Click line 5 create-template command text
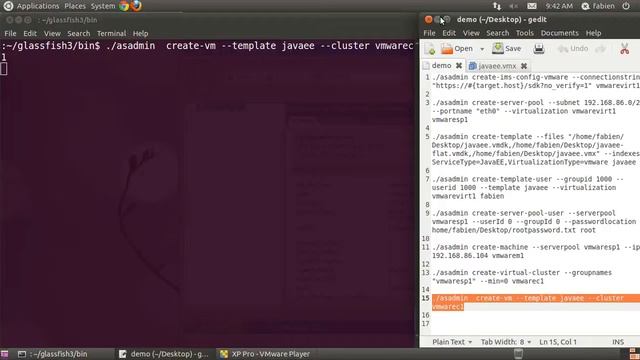The image size is (640, 360). pyautogui.click(x=536, y=149)
